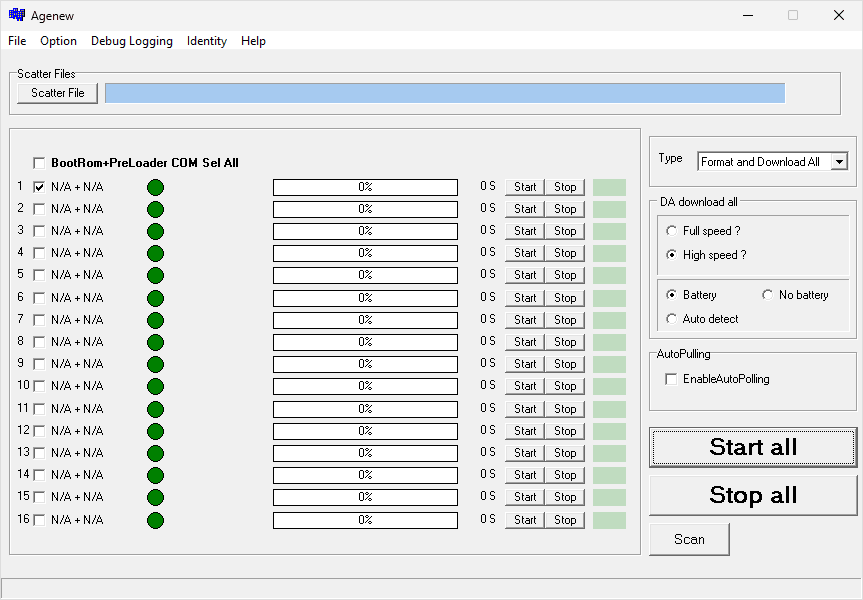Choose the Battery radio option
This screenshot has width=863, height=600.
671,295
